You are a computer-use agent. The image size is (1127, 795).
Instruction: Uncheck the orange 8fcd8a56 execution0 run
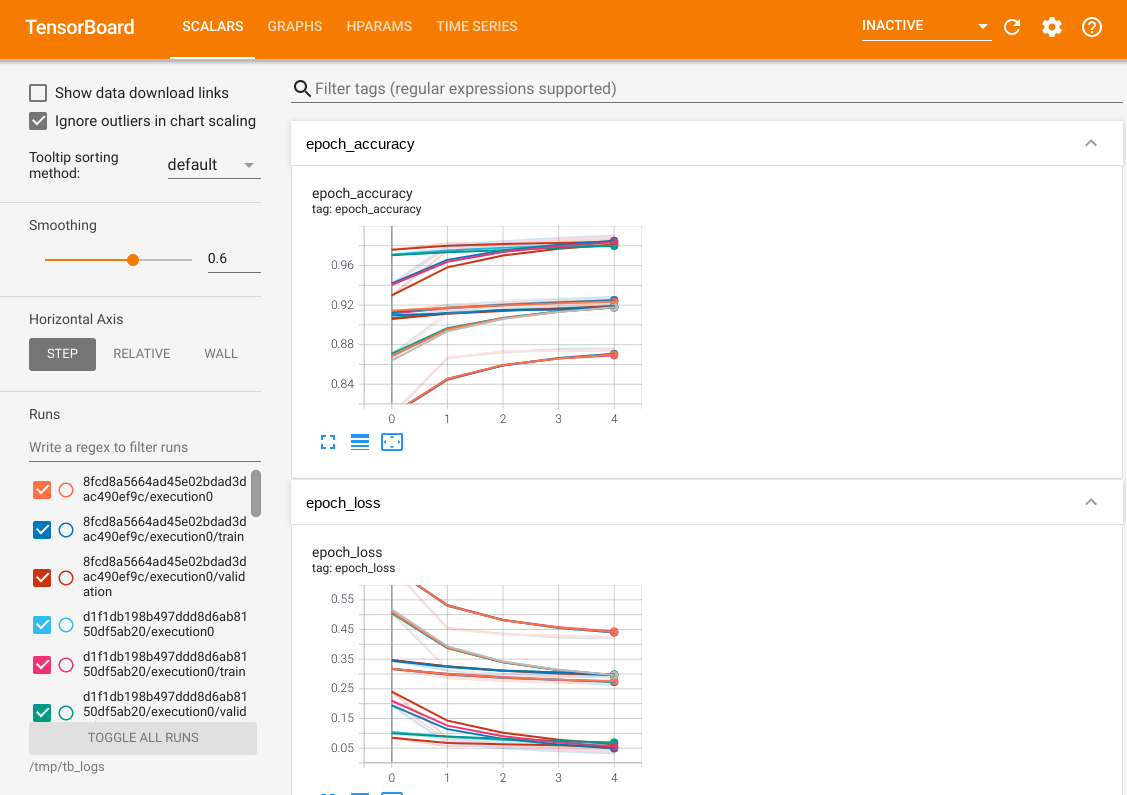coord(42,490)
